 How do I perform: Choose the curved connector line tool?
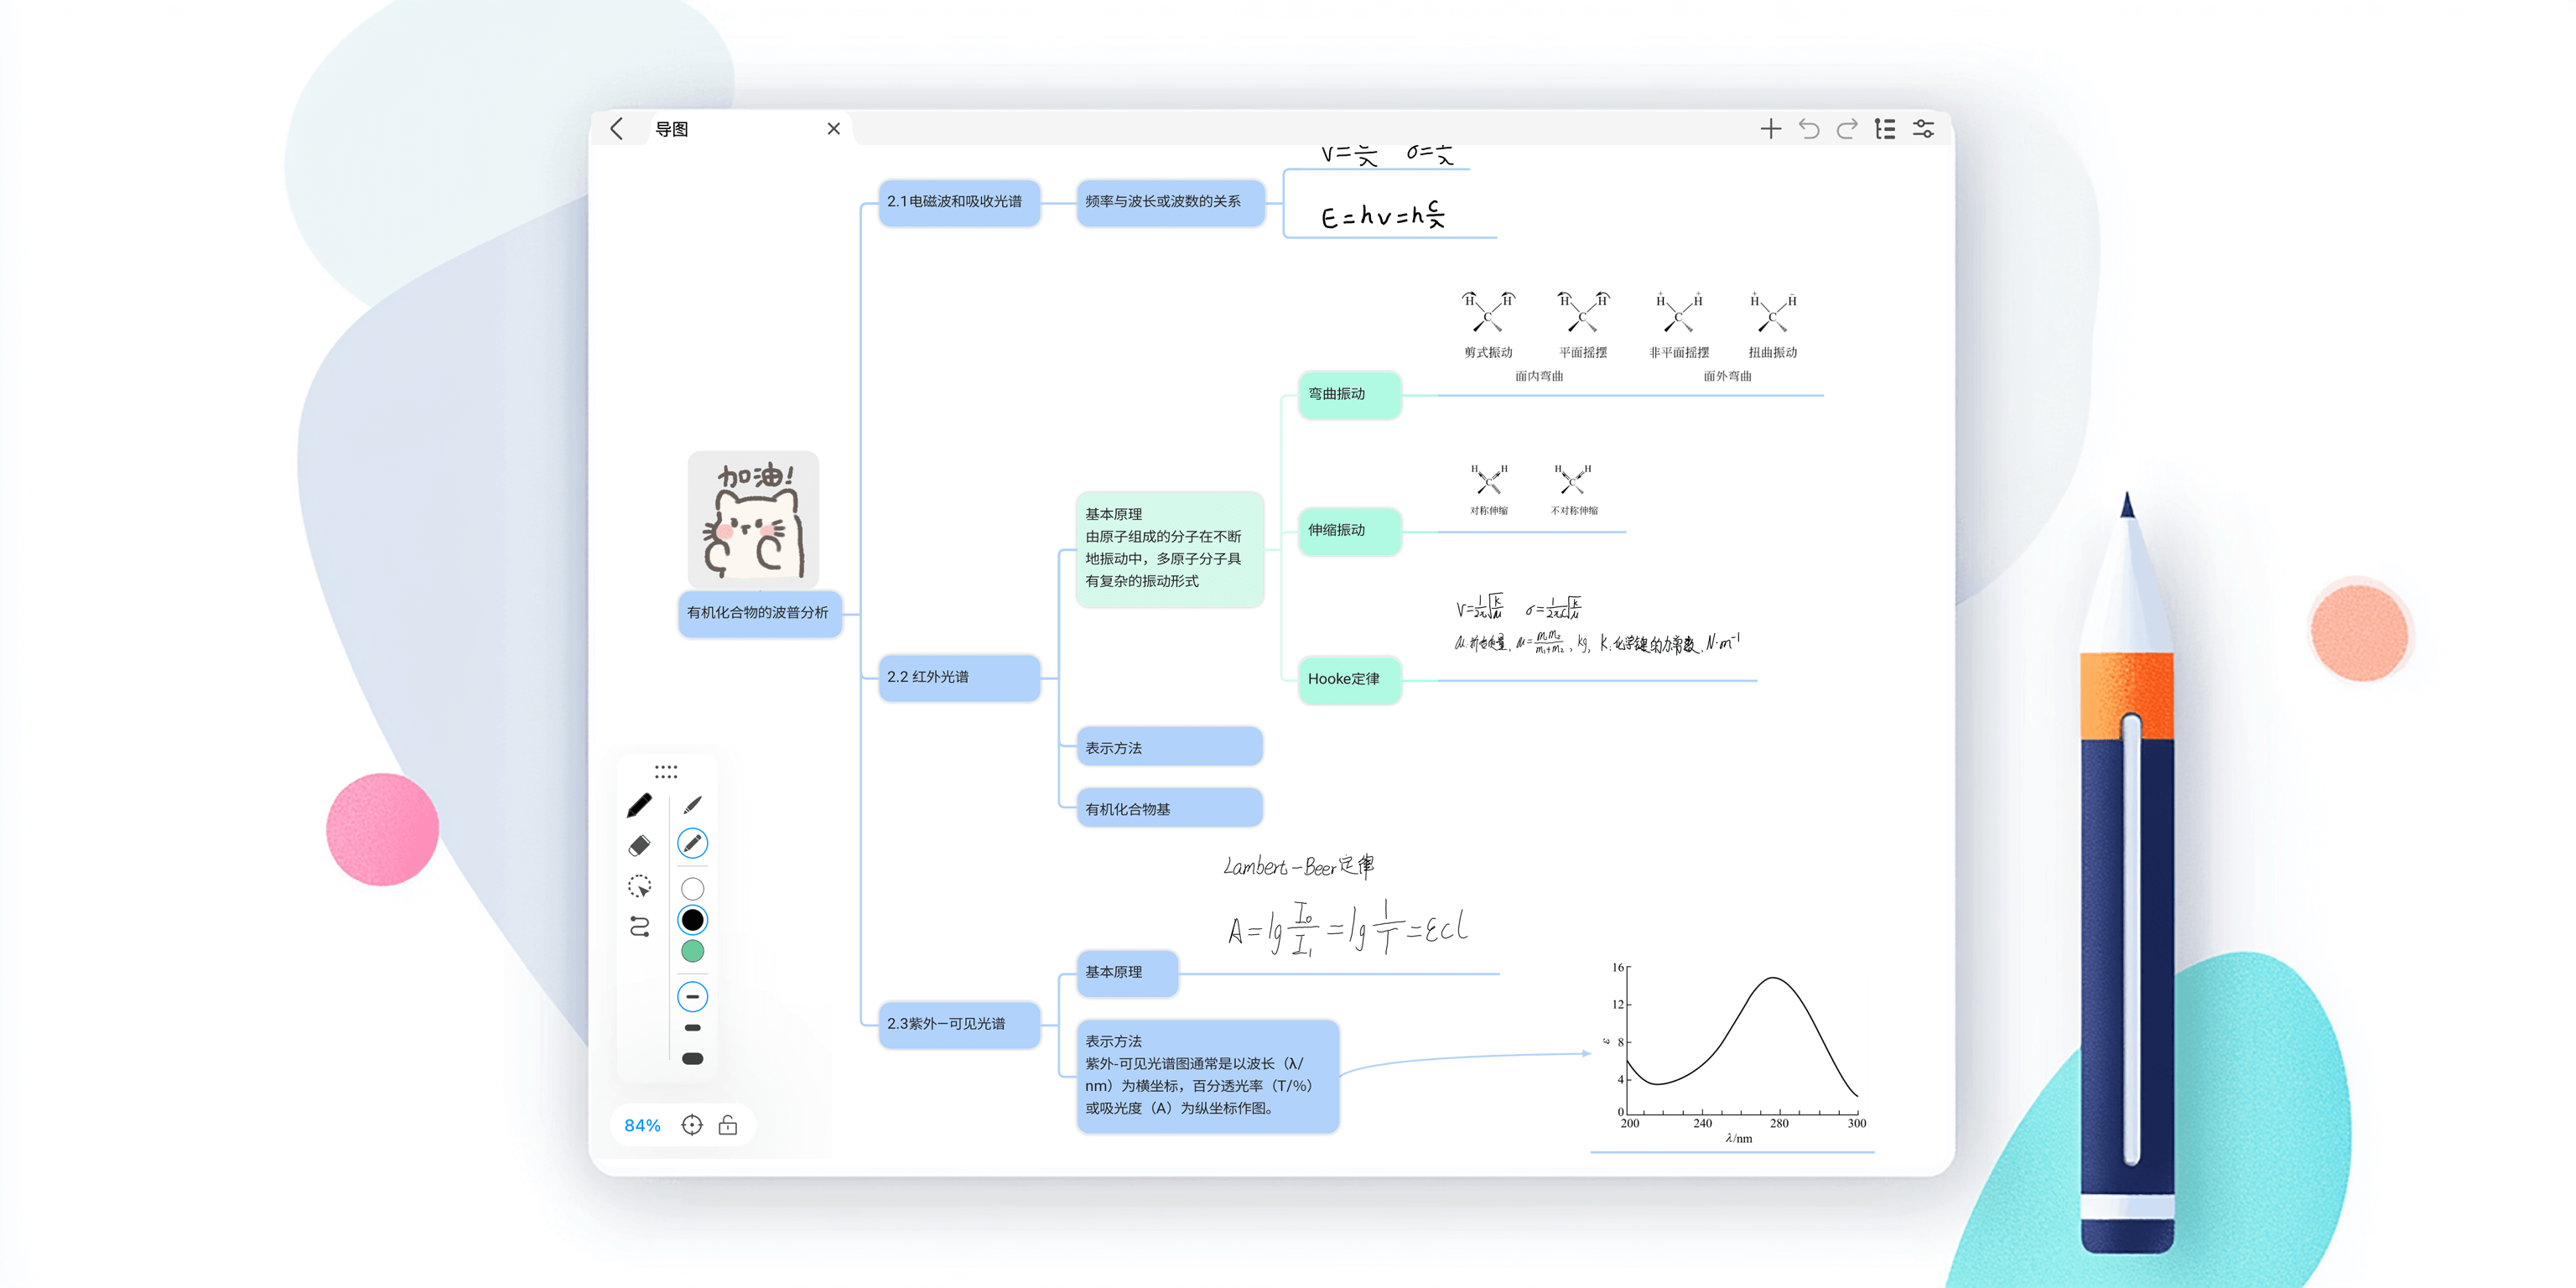(639, 926)
